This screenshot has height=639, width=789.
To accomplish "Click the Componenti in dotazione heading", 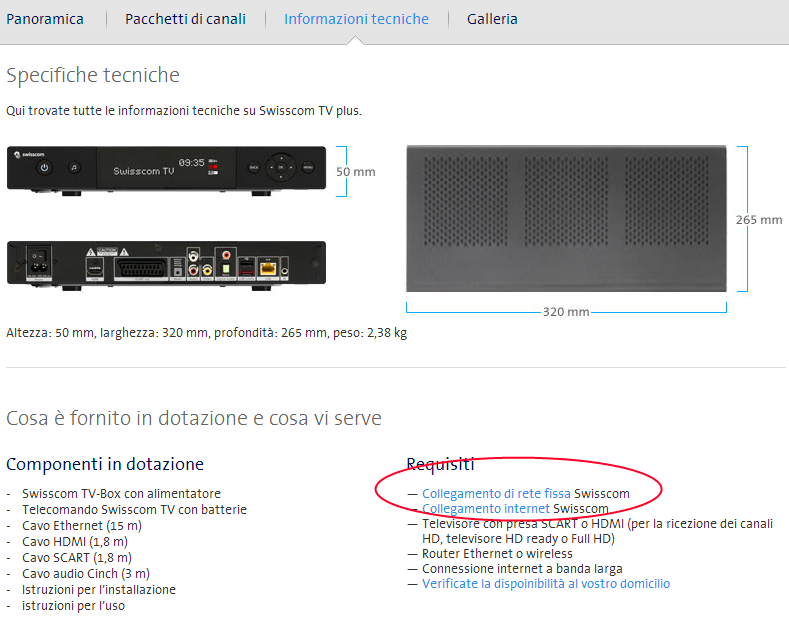I will coord(105,464).
